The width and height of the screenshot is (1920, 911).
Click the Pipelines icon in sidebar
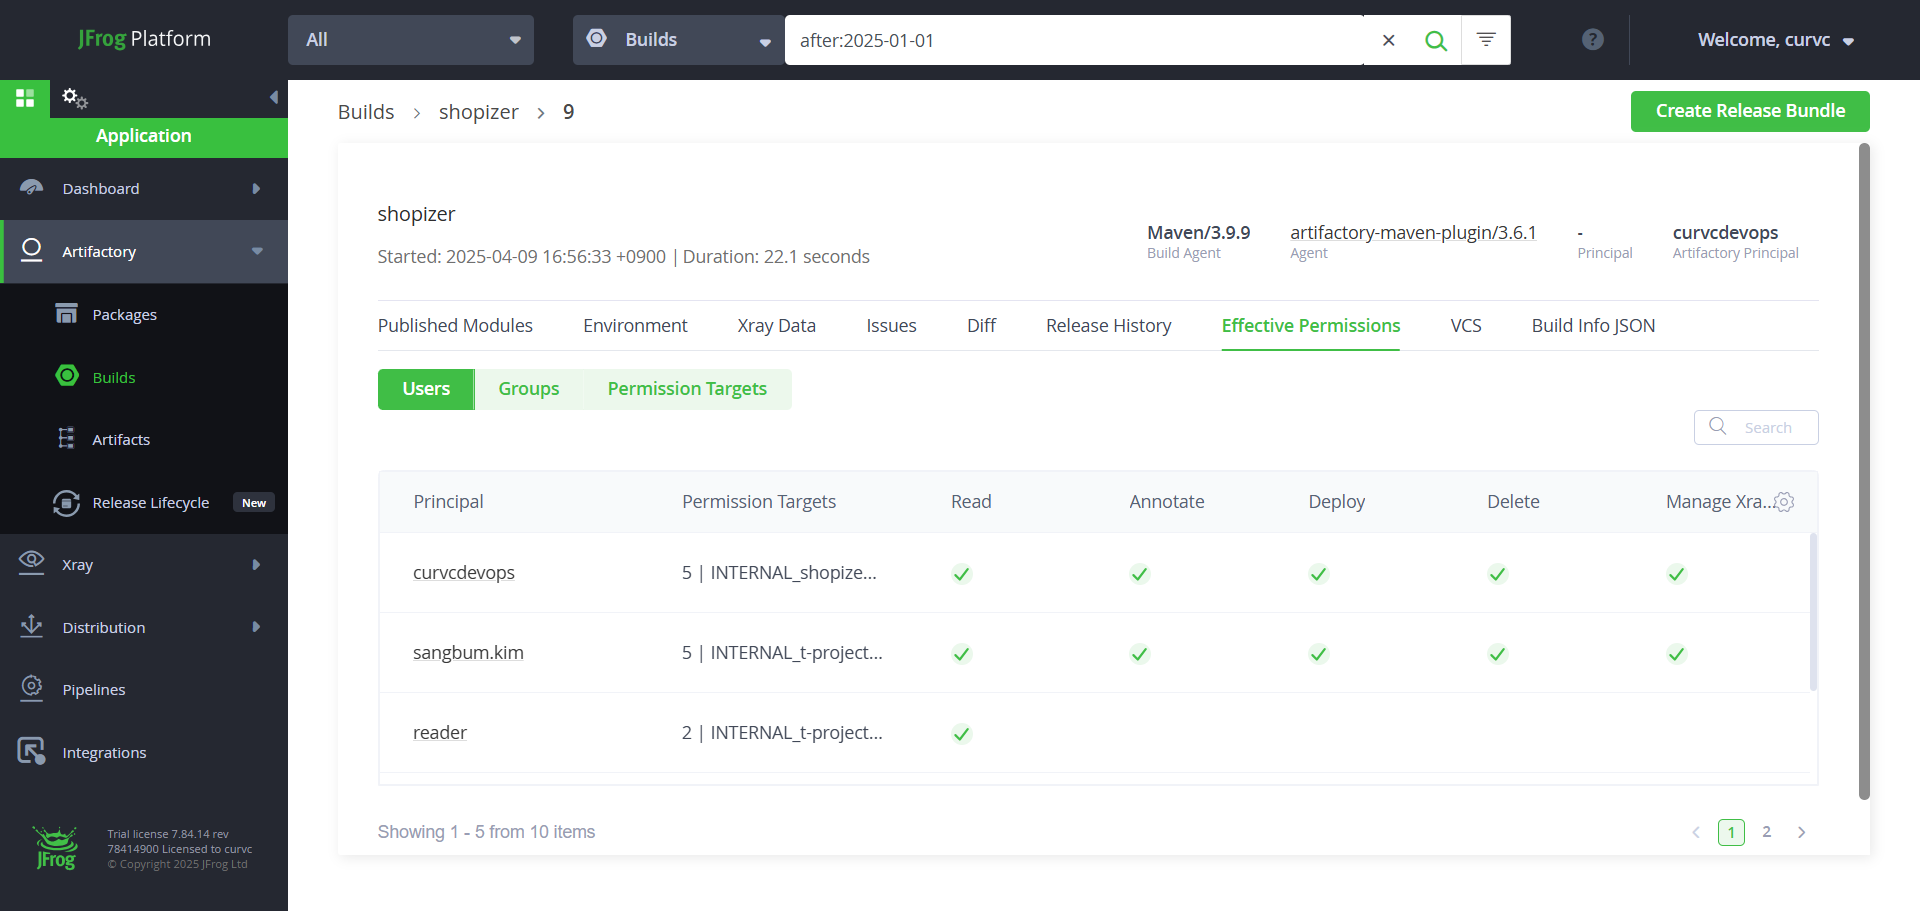(x=32, y=688)
